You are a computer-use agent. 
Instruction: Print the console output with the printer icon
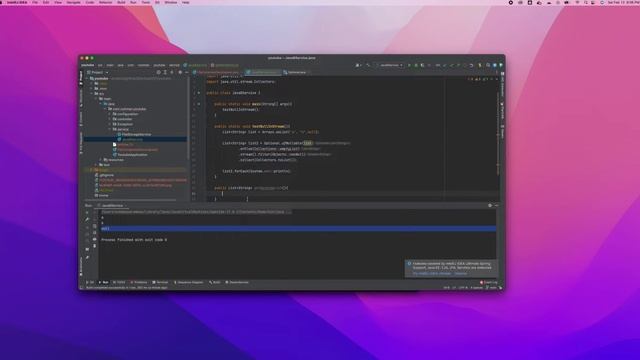[x=94, y=239]
